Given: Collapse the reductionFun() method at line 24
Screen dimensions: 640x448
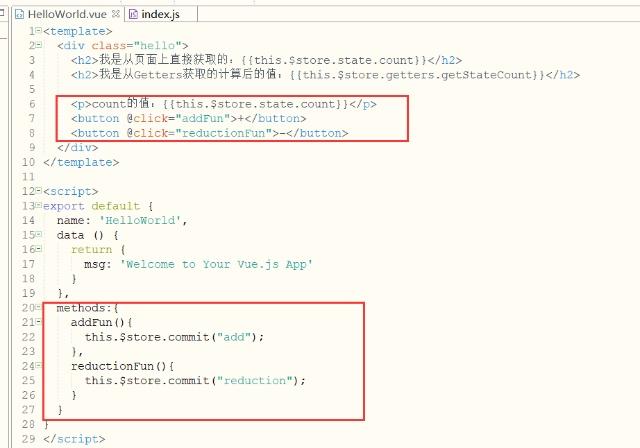Looking at the screenshot, I should coord(38,365).
